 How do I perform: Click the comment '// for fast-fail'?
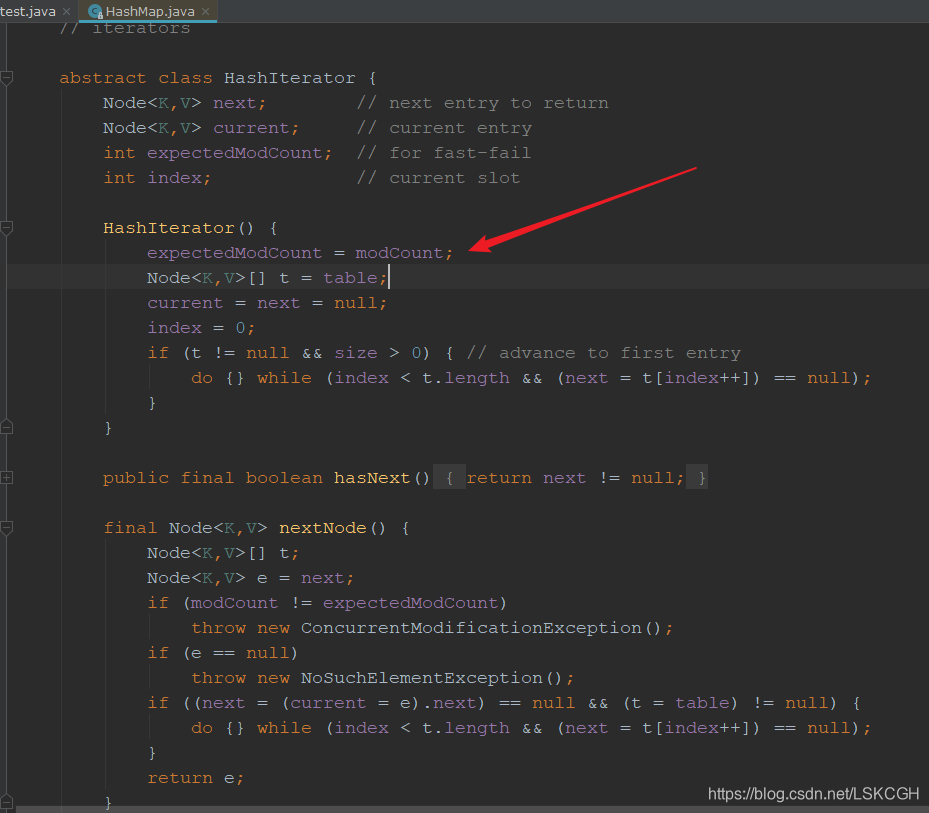pos(444,153)
